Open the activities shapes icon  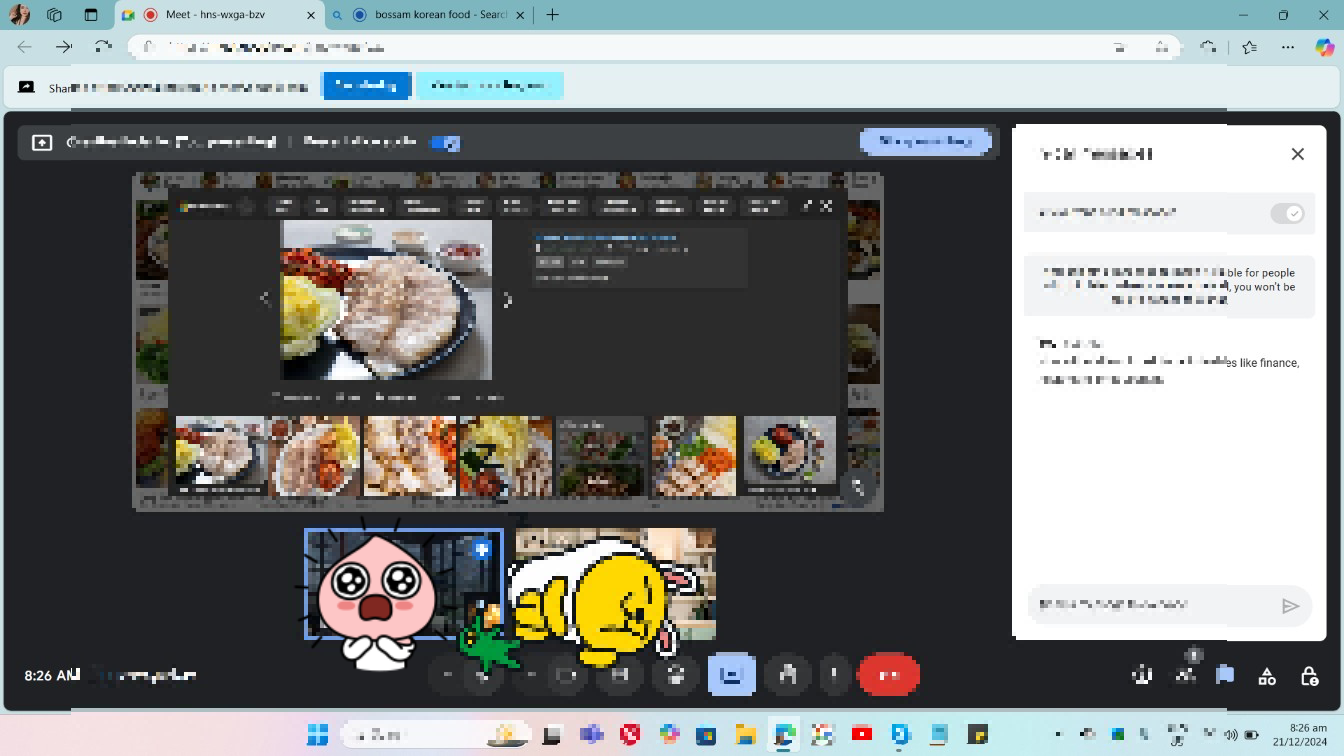point(1267,677)
